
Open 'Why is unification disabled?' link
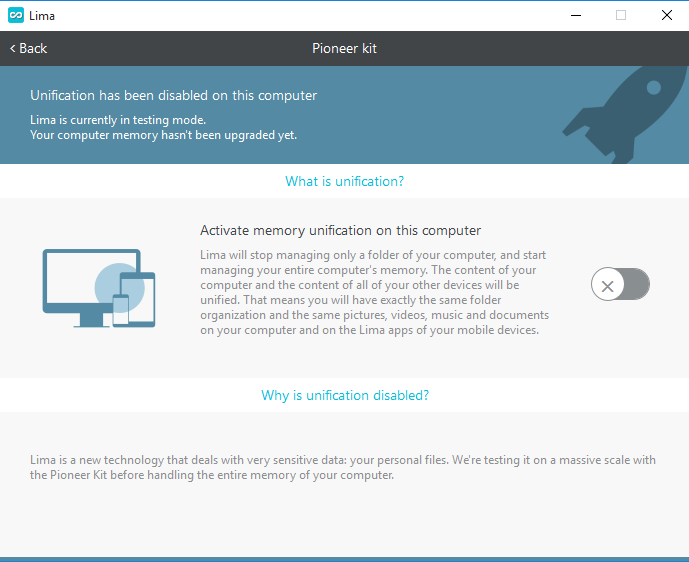tap(344, 395)
